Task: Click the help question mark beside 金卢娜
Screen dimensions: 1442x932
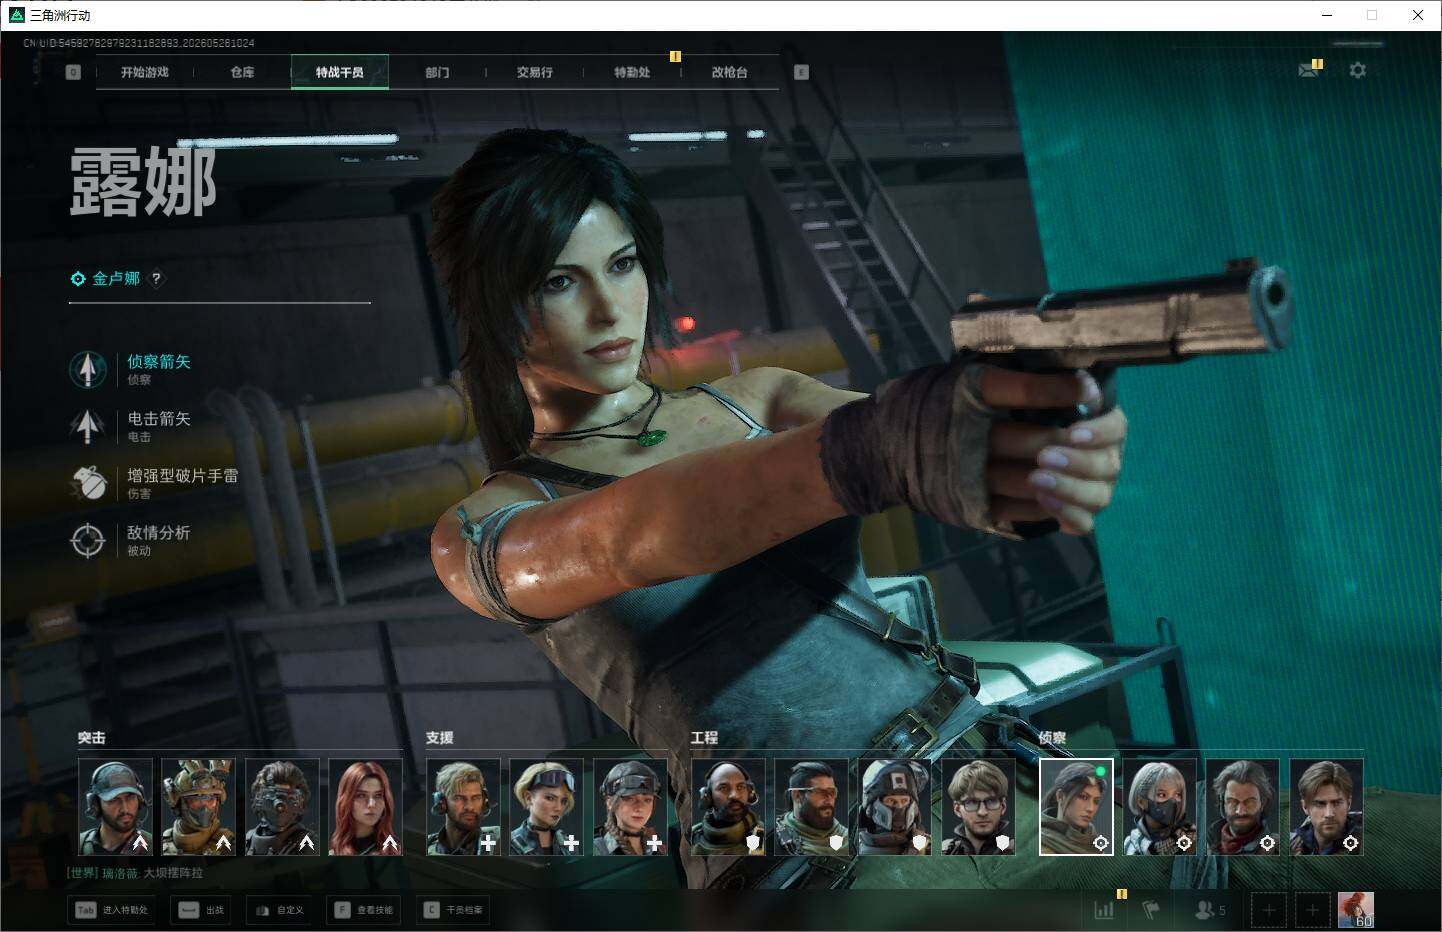Action: 156,279
